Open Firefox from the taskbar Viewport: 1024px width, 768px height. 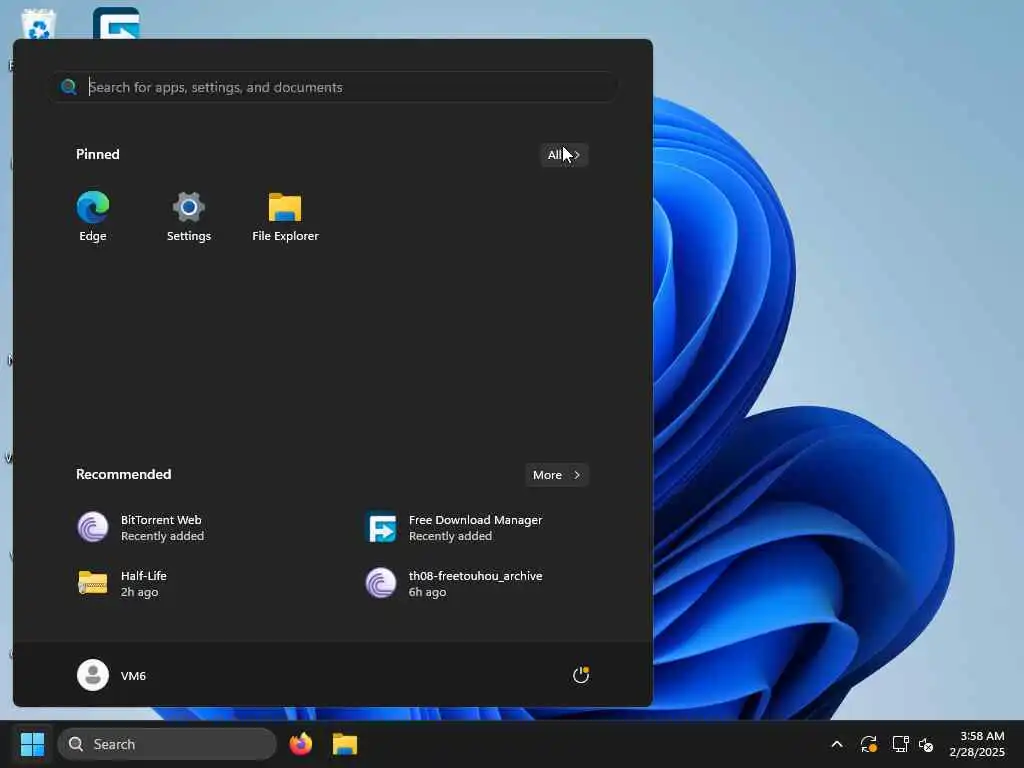301,744
